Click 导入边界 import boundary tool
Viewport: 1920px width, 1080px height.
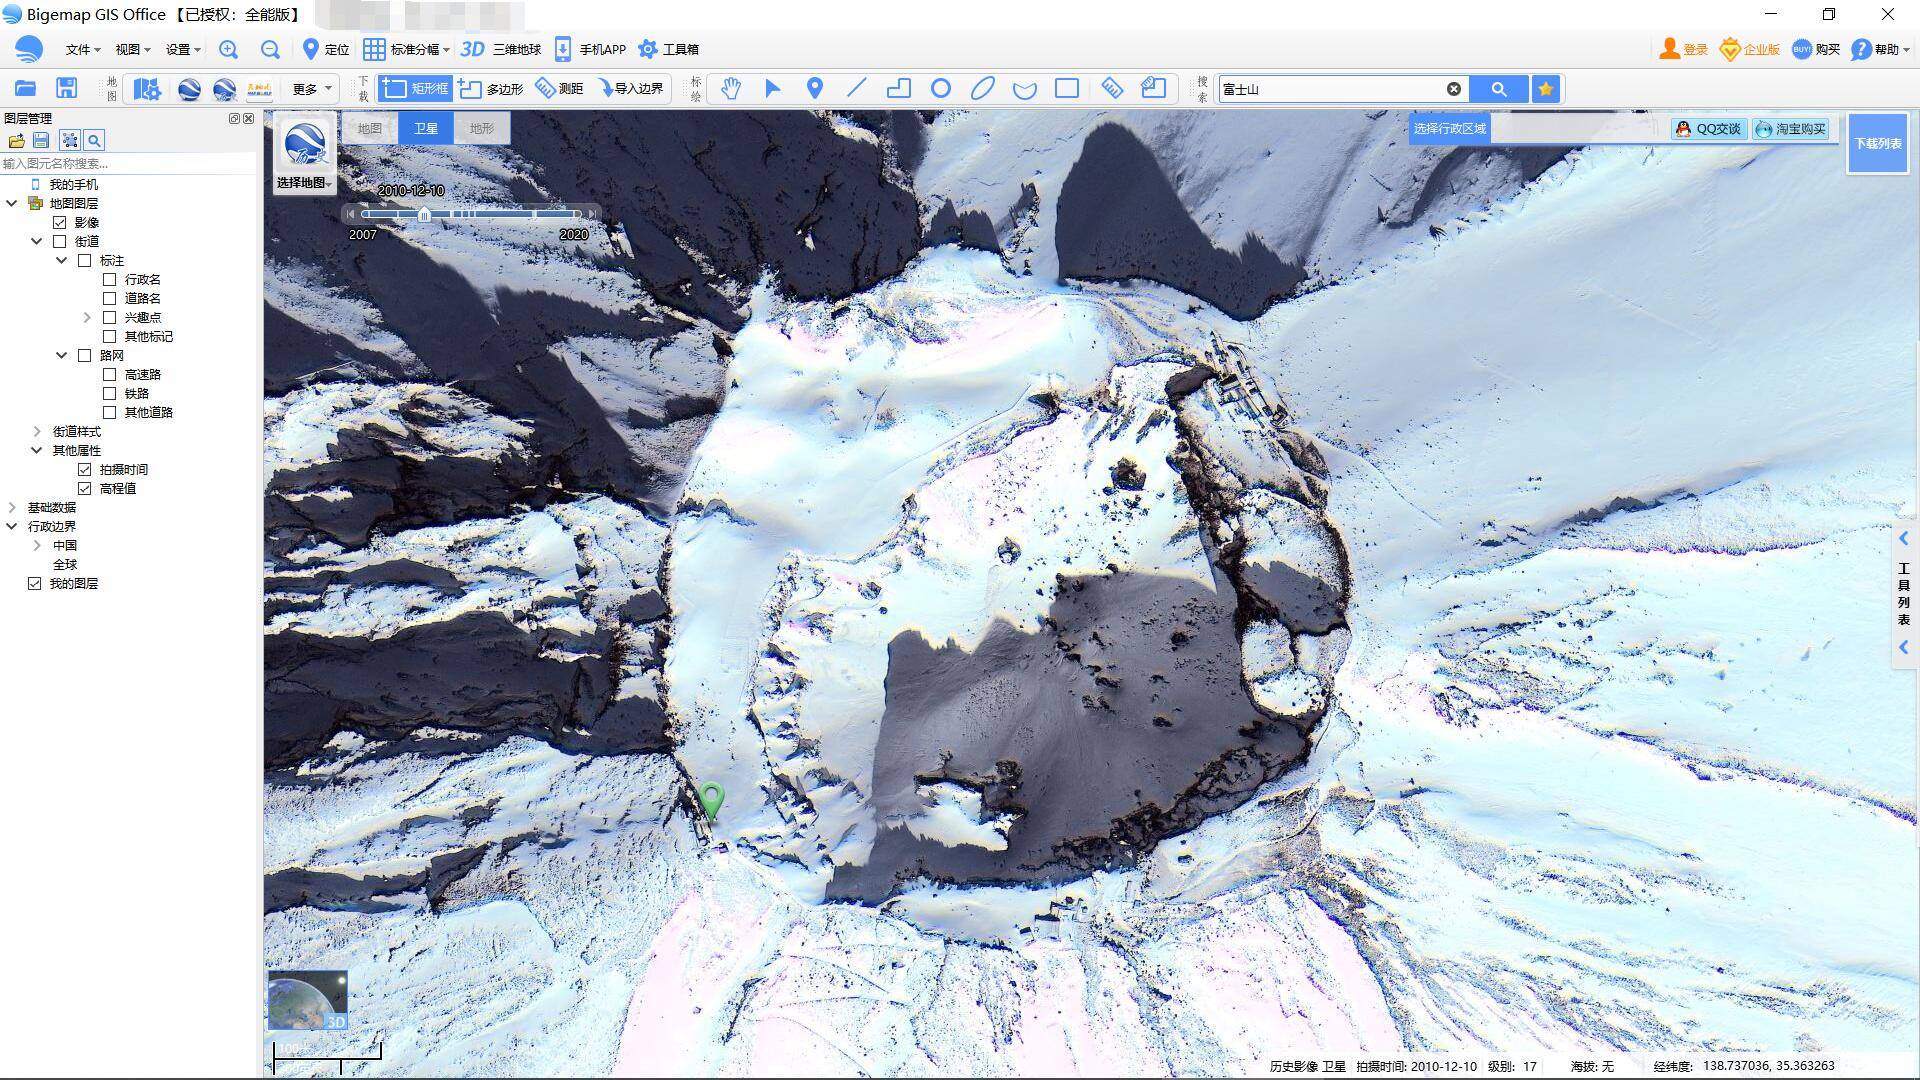pos(631,88)
